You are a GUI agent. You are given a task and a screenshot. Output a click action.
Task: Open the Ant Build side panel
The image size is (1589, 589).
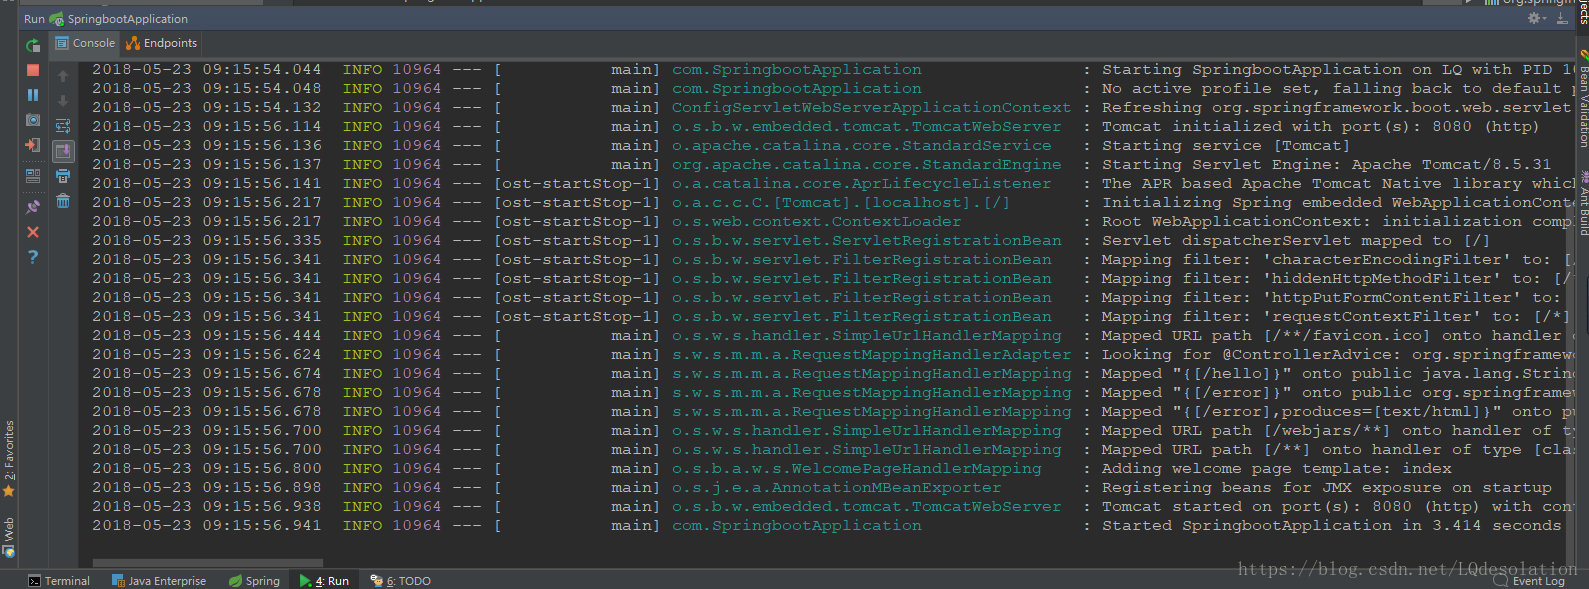tap(1583, 205)
